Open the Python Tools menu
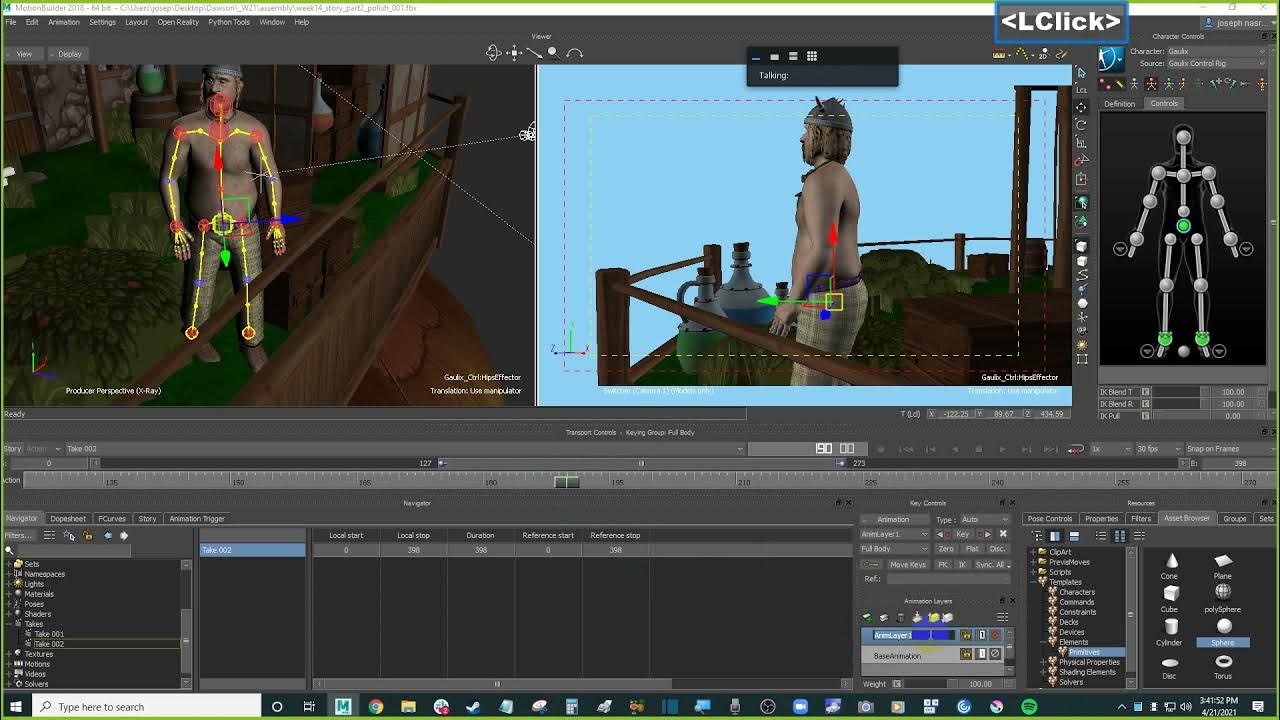This screenshot has height=720, width=1280. click(229, 22)
